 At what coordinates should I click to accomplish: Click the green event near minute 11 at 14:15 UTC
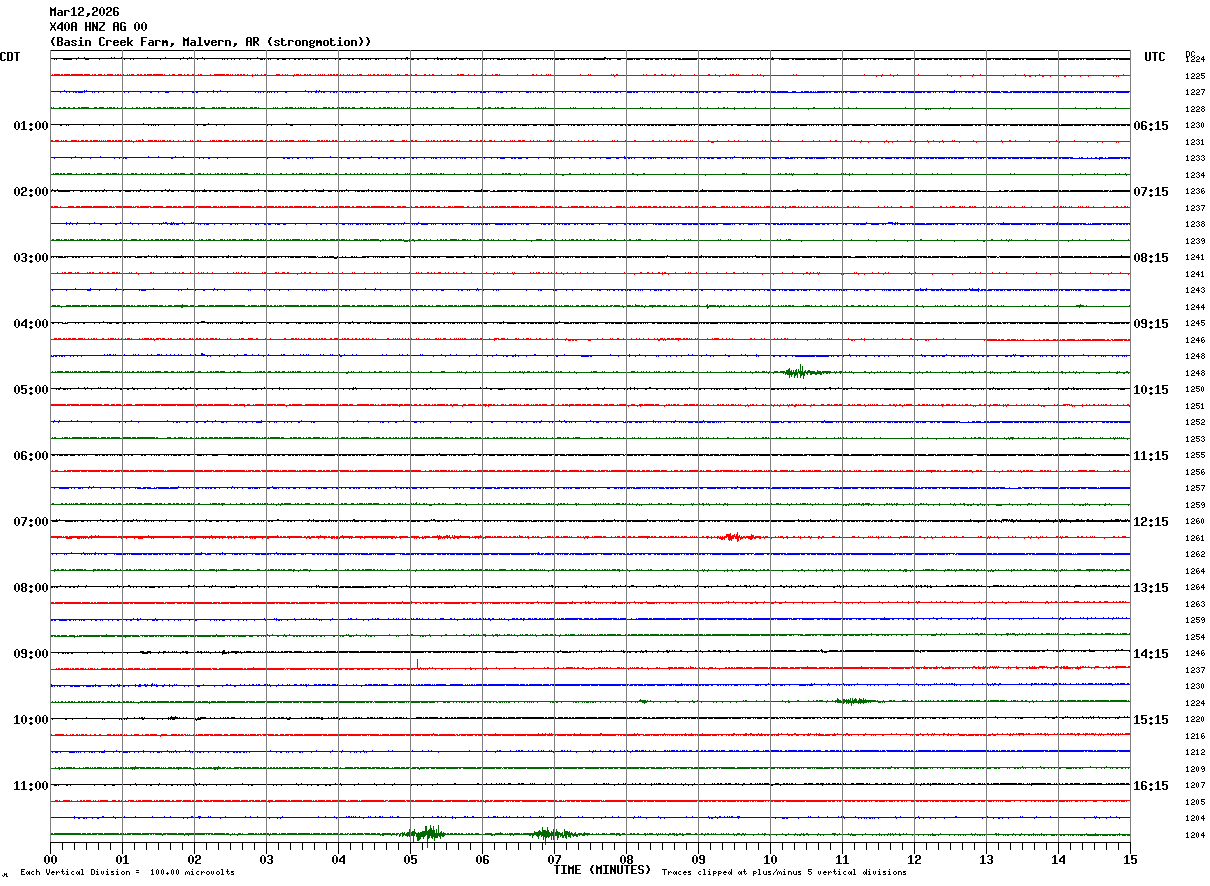coord(858,701)
